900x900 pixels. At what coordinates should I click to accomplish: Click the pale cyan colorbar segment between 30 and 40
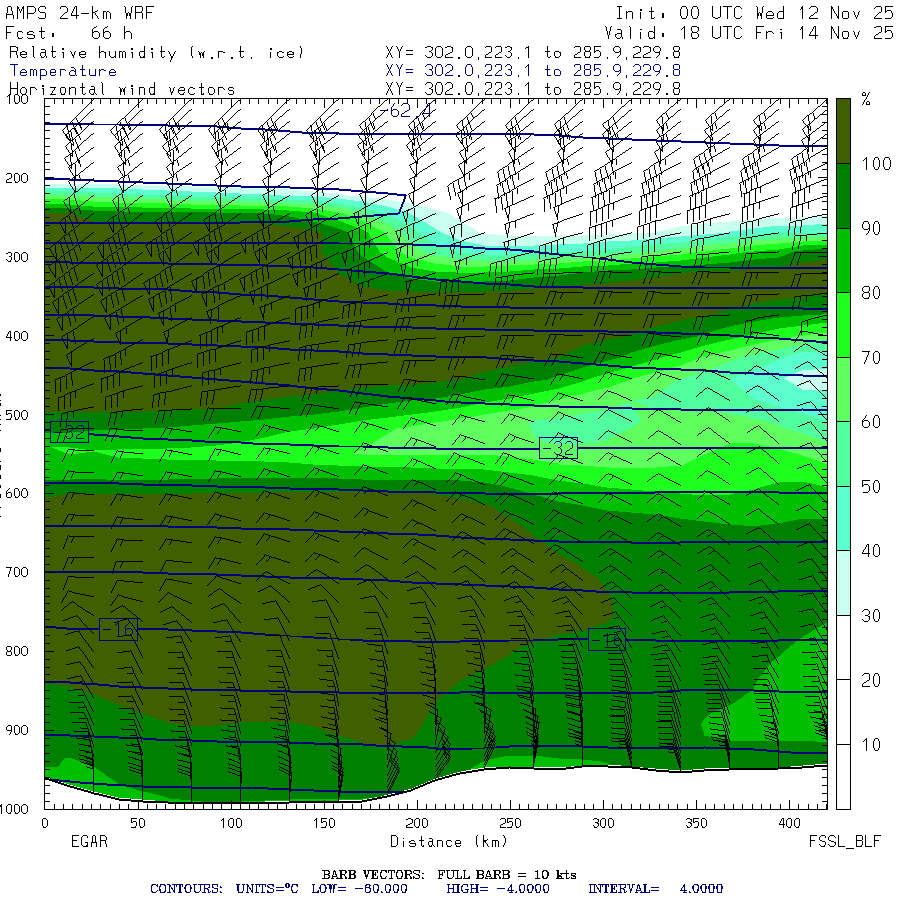843,583
